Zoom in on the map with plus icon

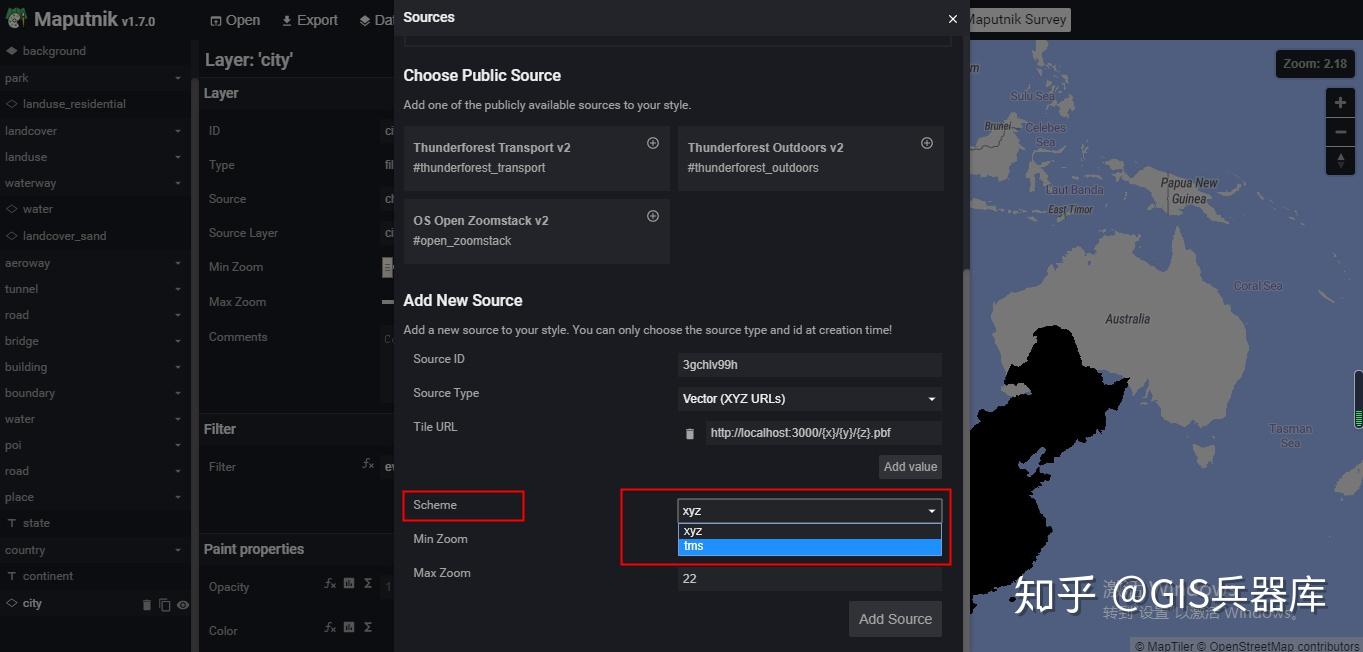(1340, 101)
